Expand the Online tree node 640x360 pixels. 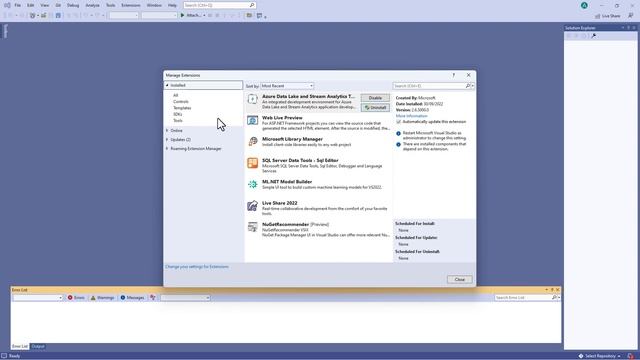[x=167, y=131]
